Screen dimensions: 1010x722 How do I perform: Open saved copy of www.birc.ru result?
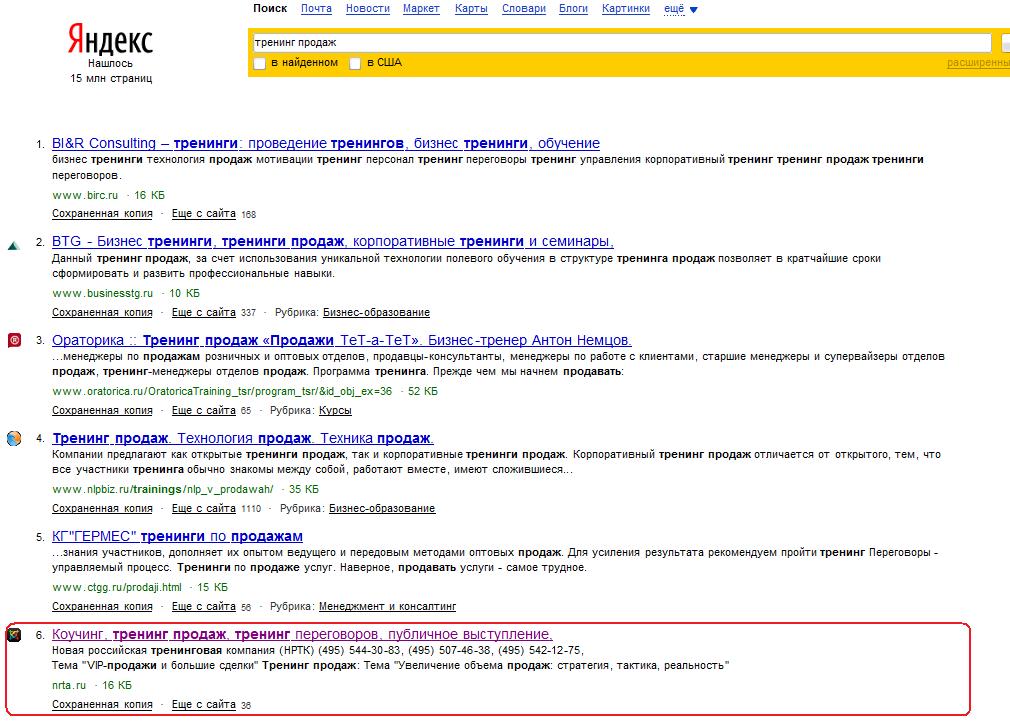coord(102,214)
